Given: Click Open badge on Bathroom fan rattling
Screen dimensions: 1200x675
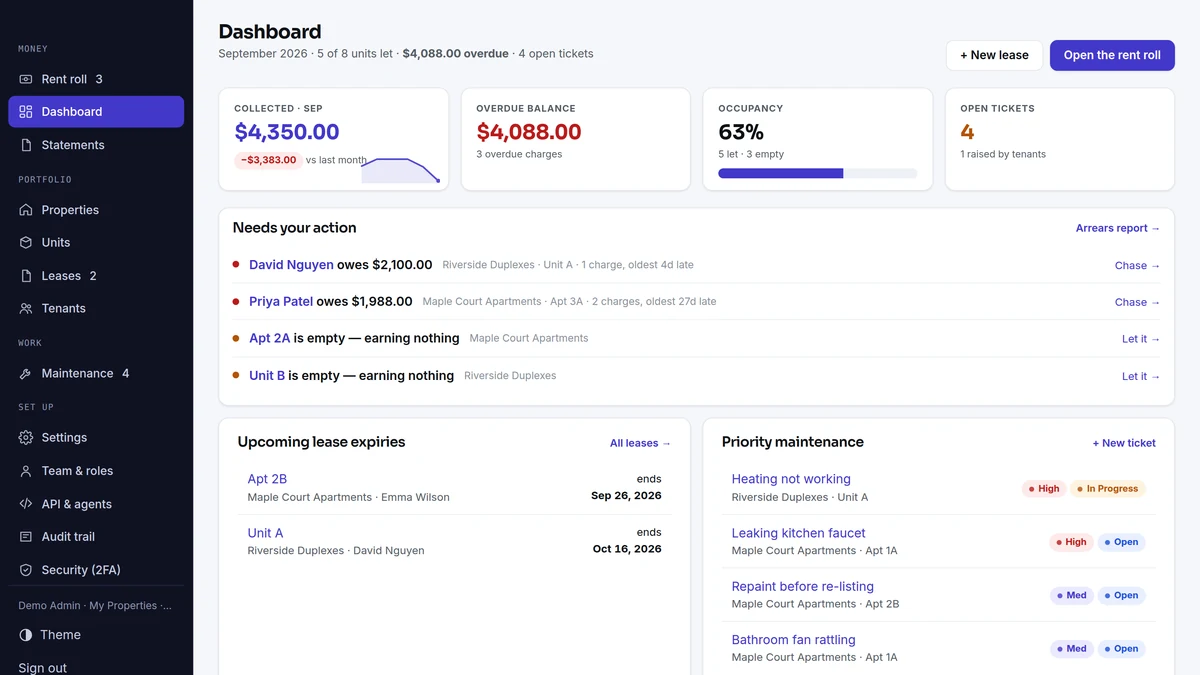Looking at the screenshot, I should coord(1122,649).
